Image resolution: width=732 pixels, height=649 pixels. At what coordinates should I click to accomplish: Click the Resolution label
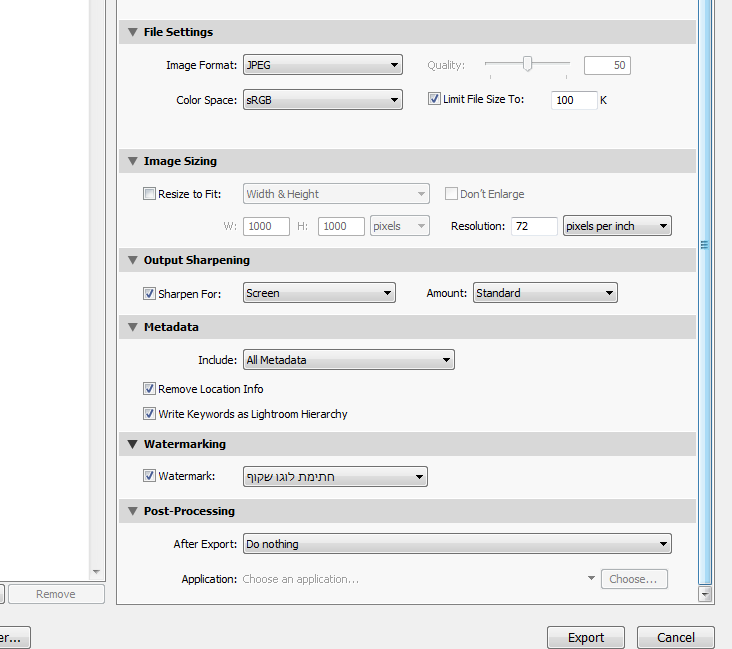[x=478, y=226]
